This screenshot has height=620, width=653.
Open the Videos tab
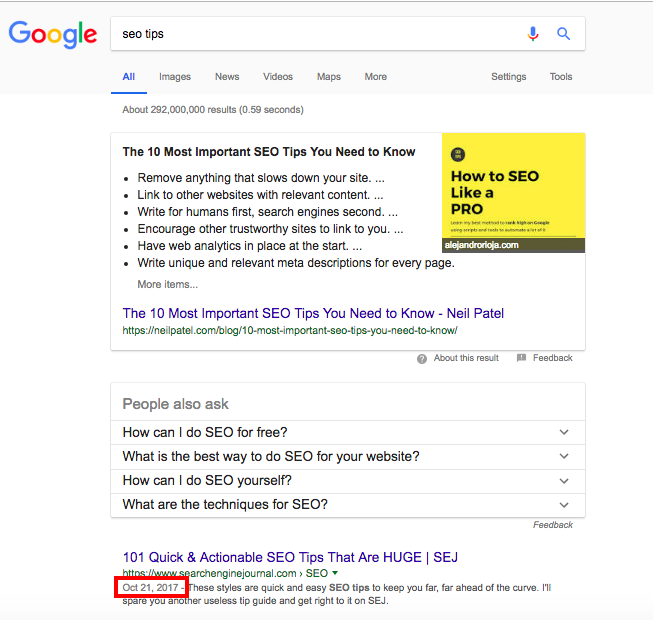(278, 77)
